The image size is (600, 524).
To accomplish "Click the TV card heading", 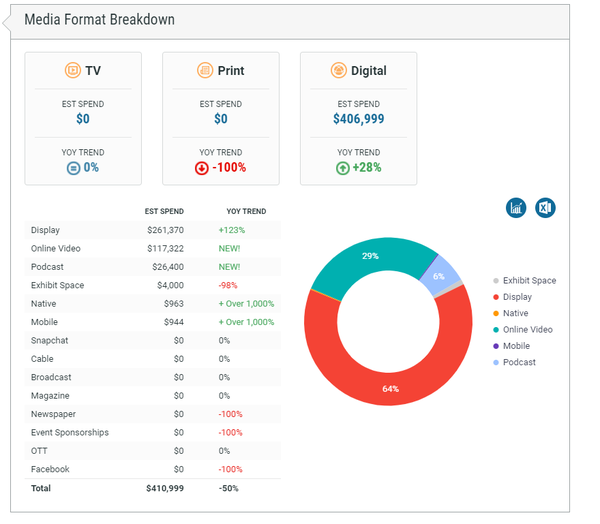I will [93, 70].
